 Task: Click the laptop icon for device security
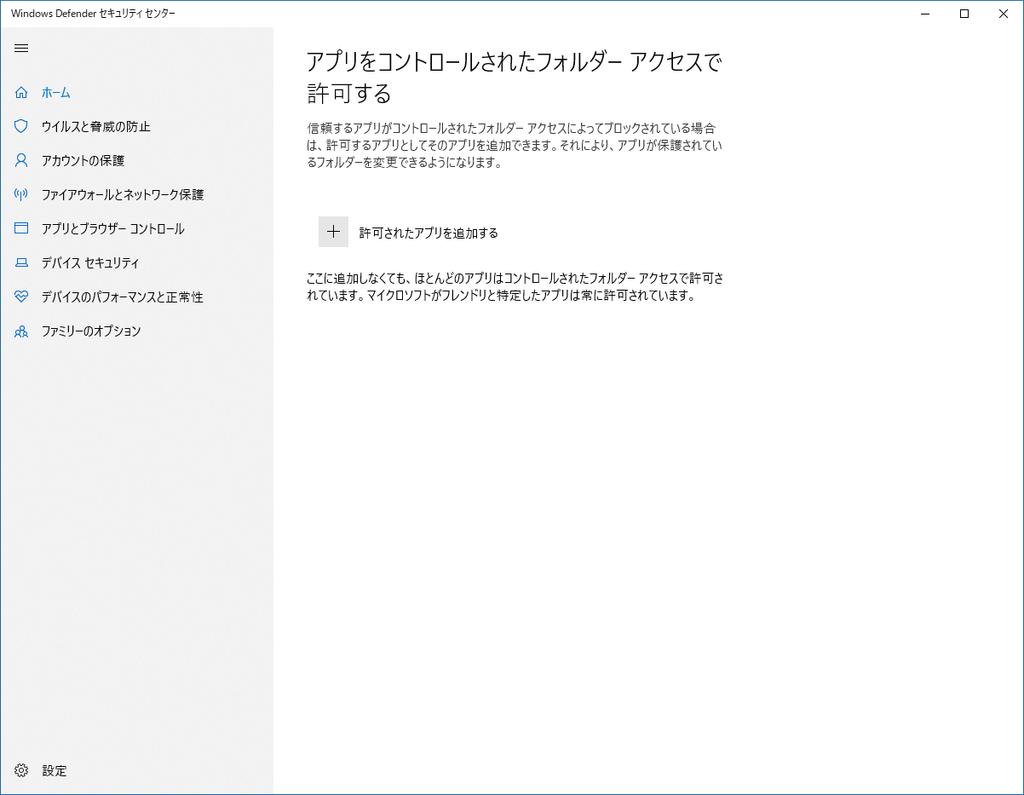pyautogui.click(x=21, y=263)
